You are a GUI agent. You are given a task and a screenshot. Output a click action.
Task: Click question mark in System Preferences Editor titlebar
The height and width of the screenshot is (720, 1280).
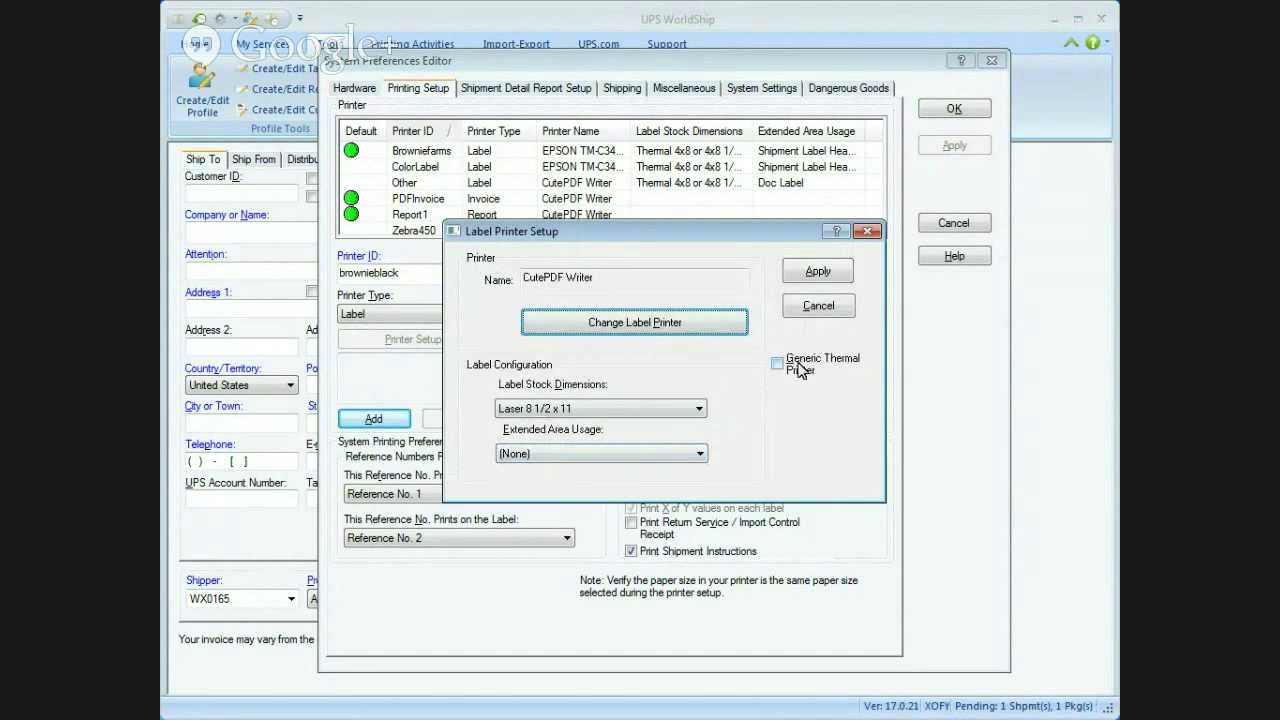961,61
